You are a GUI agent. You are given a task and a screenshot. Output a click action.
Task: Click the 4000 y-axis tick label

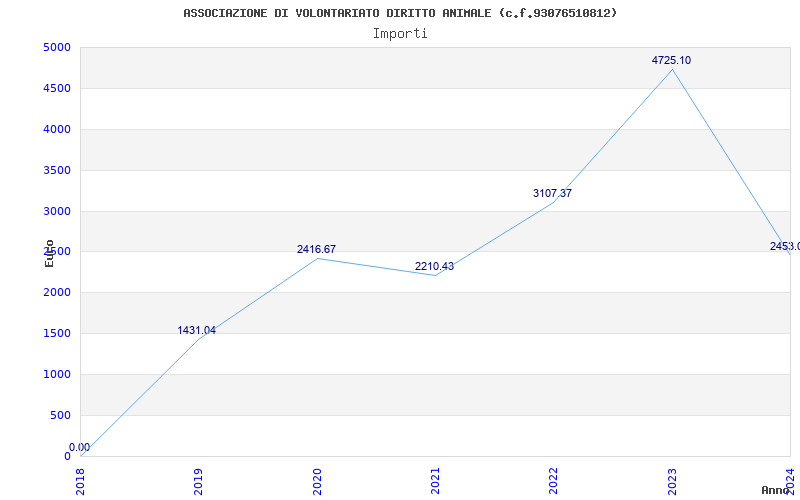tap(57, 129)
